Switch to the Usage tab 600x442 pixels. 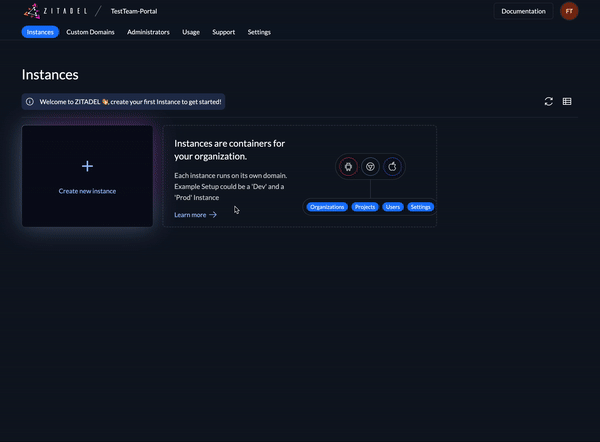(191, 32)
